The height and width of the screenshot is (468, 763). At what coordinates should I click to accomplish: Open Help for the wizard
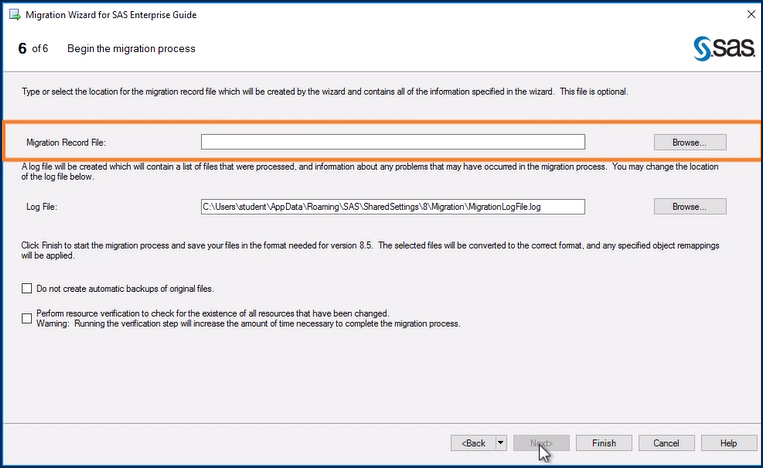tap(728, 443)
